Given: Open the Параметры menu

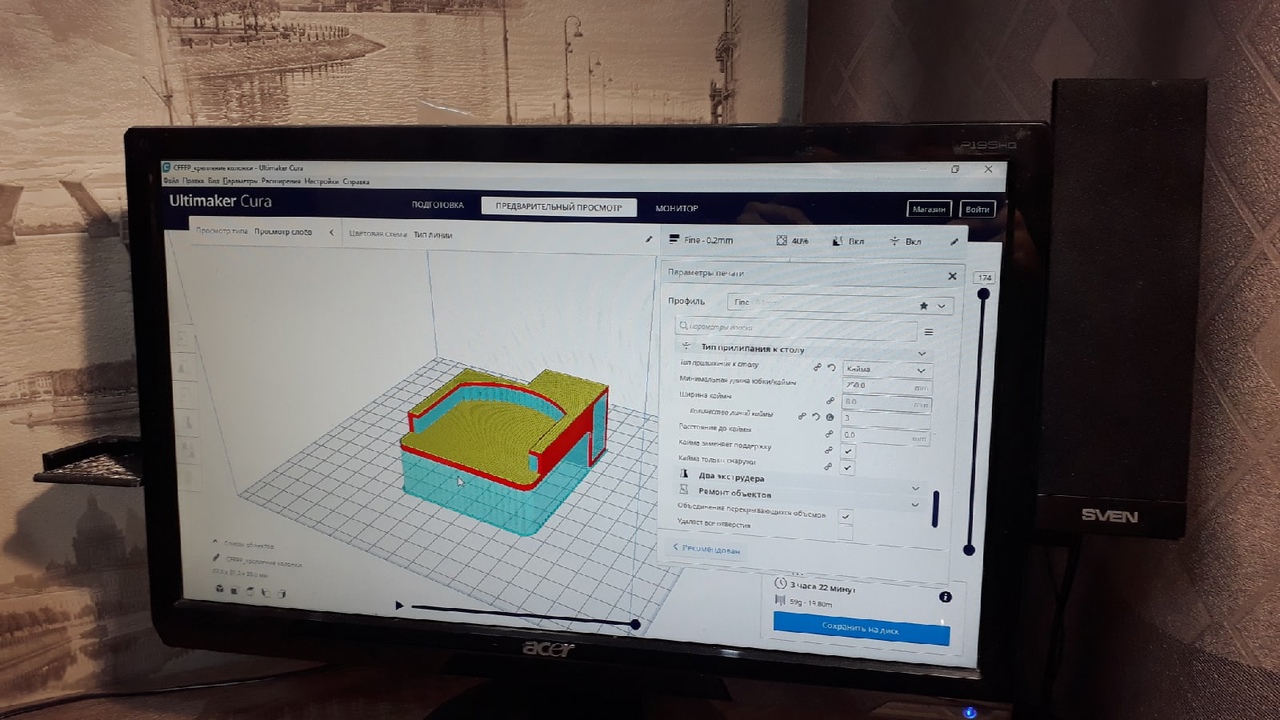Looking at the screenshot, I should [241, 181].
